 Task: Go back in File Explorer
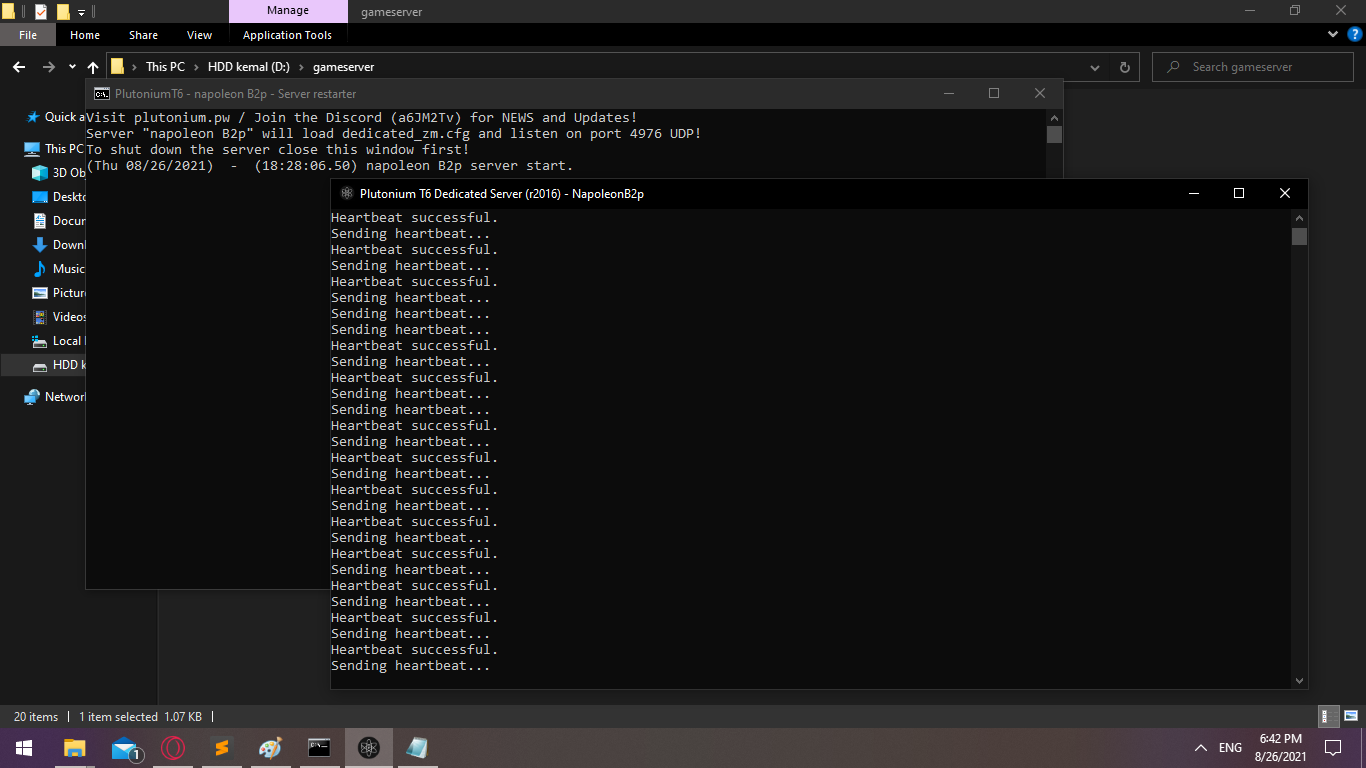19,67
